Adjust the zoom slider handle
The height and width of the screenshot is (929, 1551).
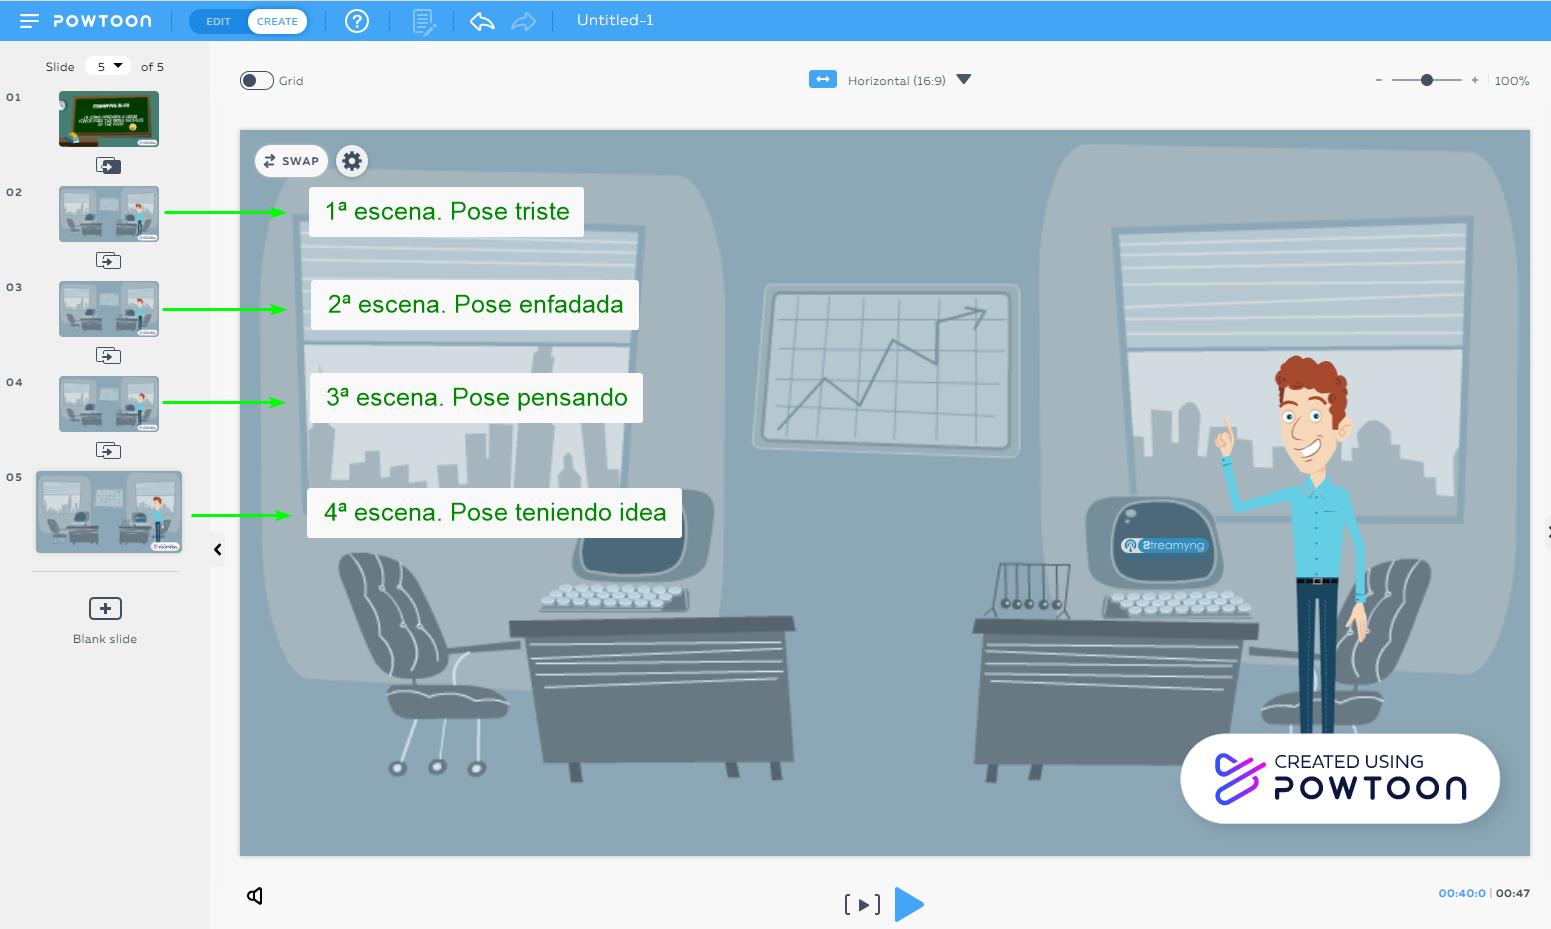(1427, 80)
